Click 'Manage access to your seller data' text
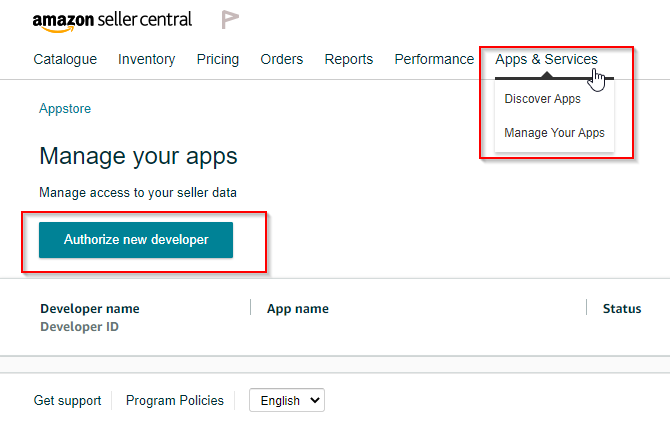The image size is (670, 432). (138, 193)
